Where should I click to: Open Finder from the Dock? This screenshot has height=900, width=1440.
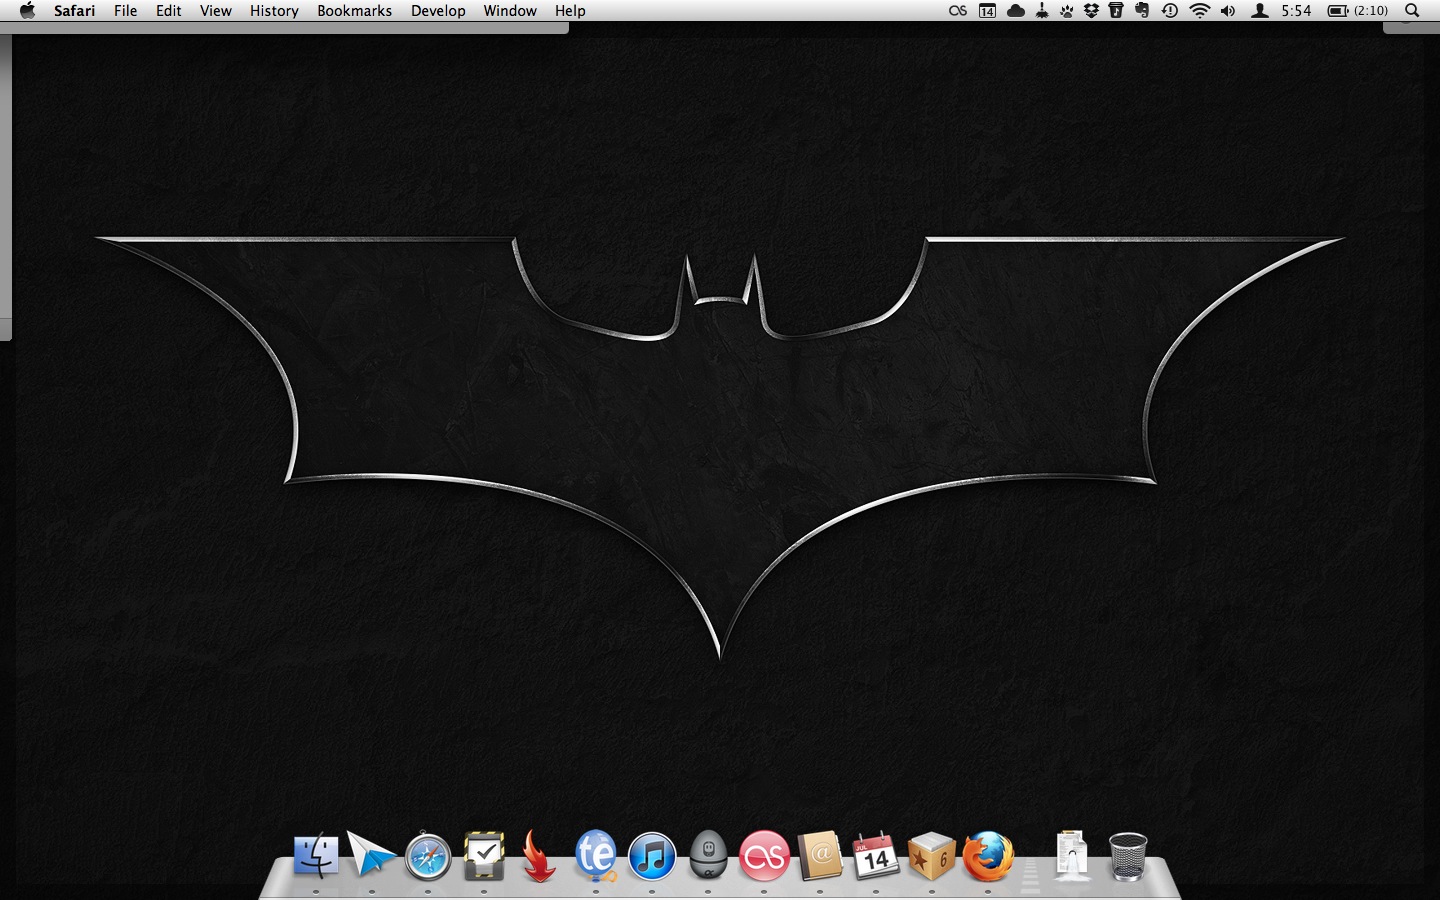point(316,857)
